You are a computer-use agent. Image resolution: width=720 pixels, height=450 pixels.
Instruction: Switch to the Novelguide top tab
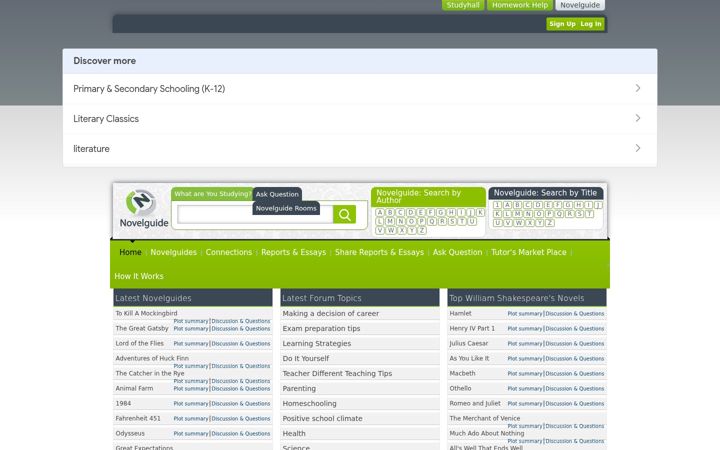tap(580, 5)
